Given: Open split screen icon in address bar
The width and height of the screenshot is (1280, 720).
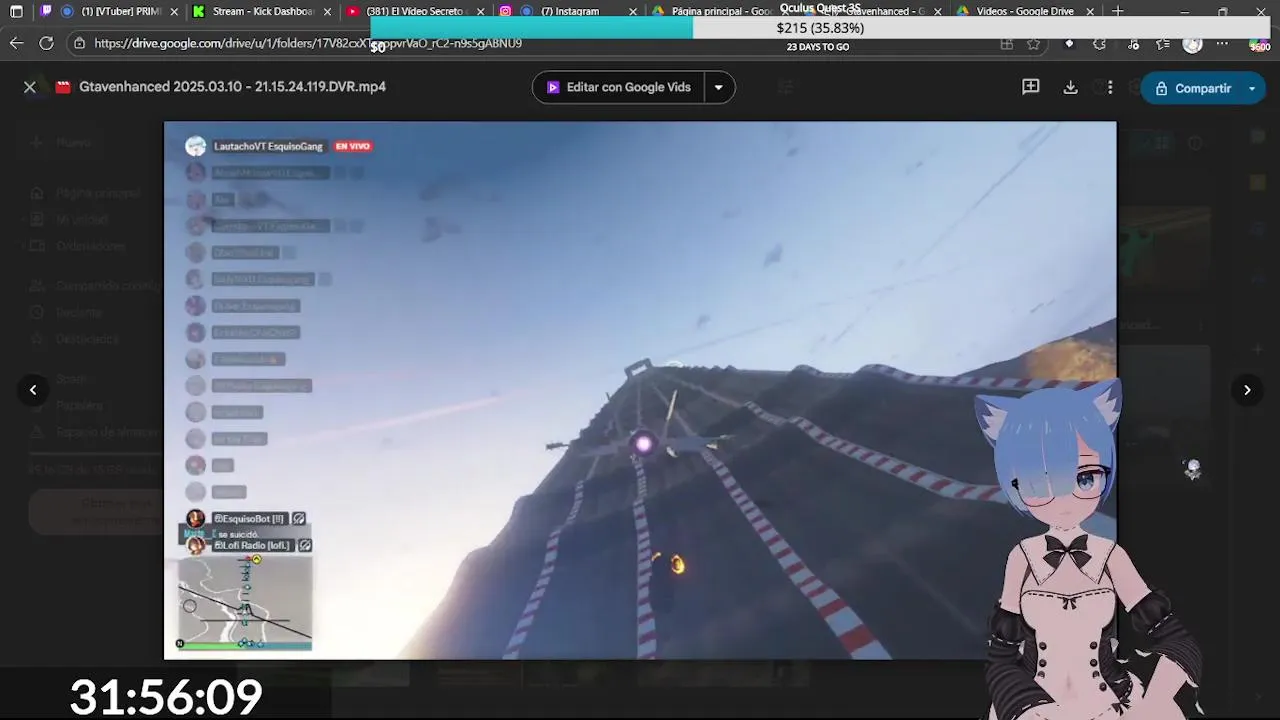Looking at the screenshot, I should pos(1007,44).
